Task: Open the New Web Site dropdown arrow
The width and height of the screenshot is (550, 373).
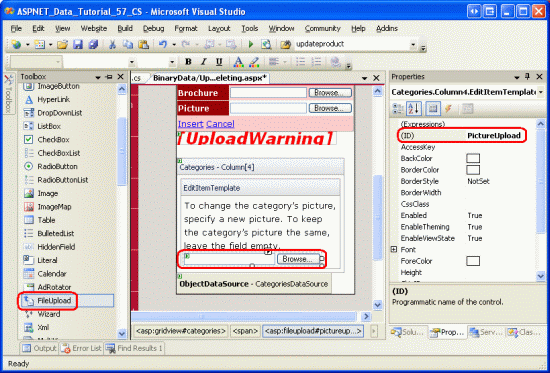Action: 27,45
